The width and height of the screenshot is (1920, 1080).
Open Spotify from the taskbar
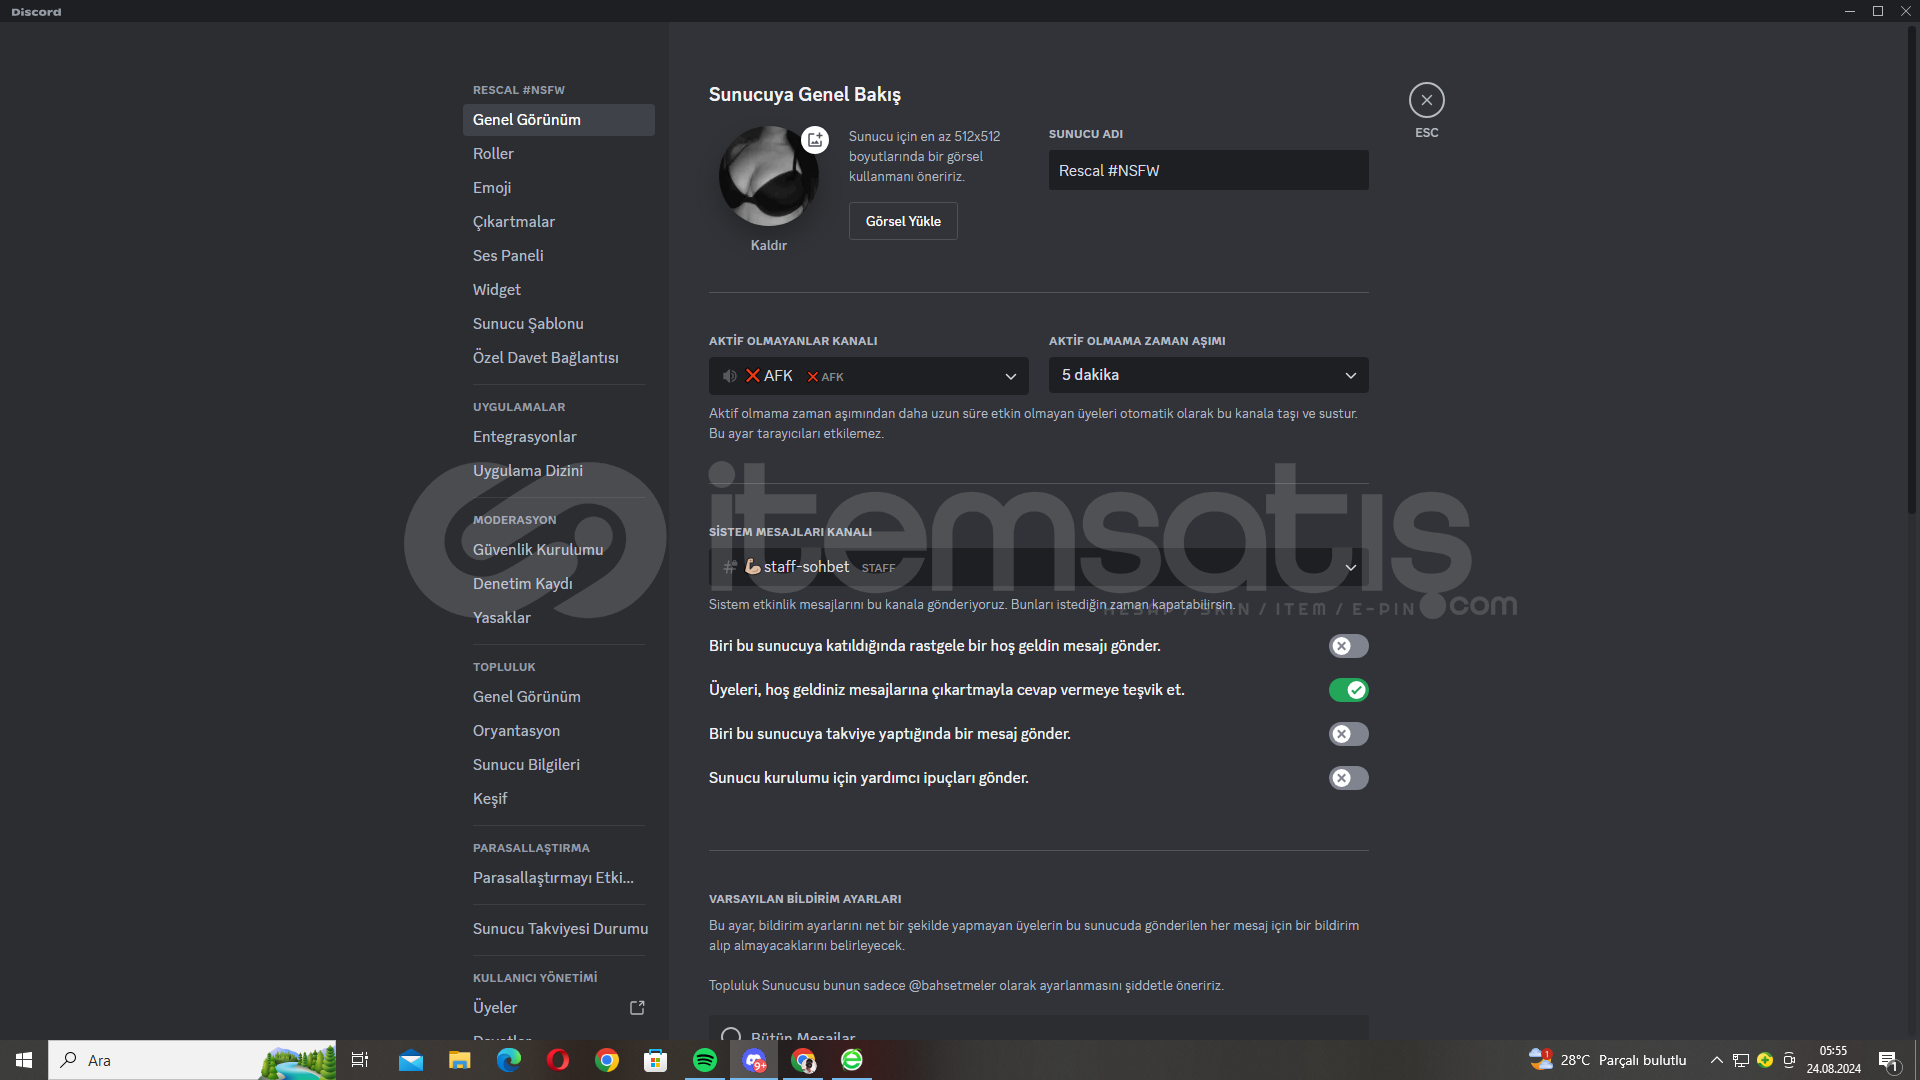pos(705,1060)
